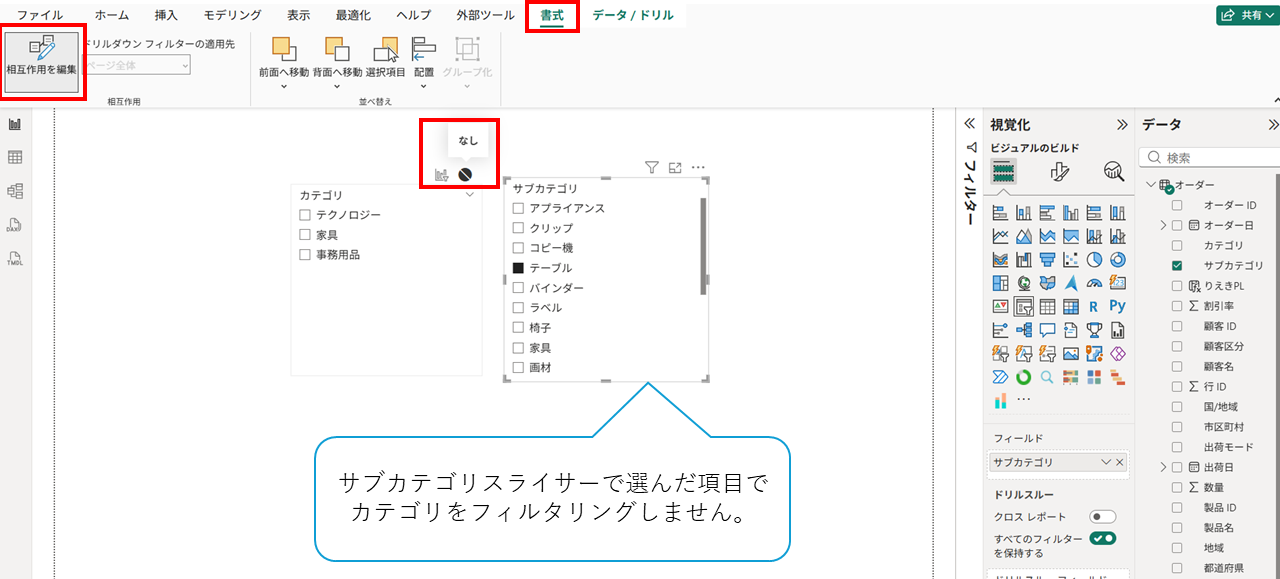Viewport: 1280px width, 579px height.
Task: Expand the 前面へ移動 (Bring forward) dropdown
Action: click(282, 86)
